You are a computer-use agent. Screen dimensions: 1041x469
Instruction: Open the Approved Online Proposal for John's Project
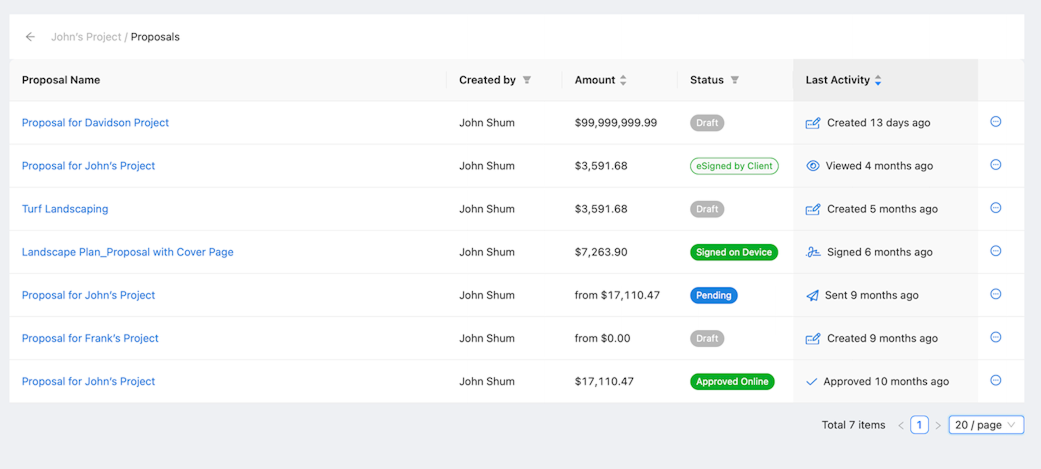pyautogui.click(x=88, y=381)
